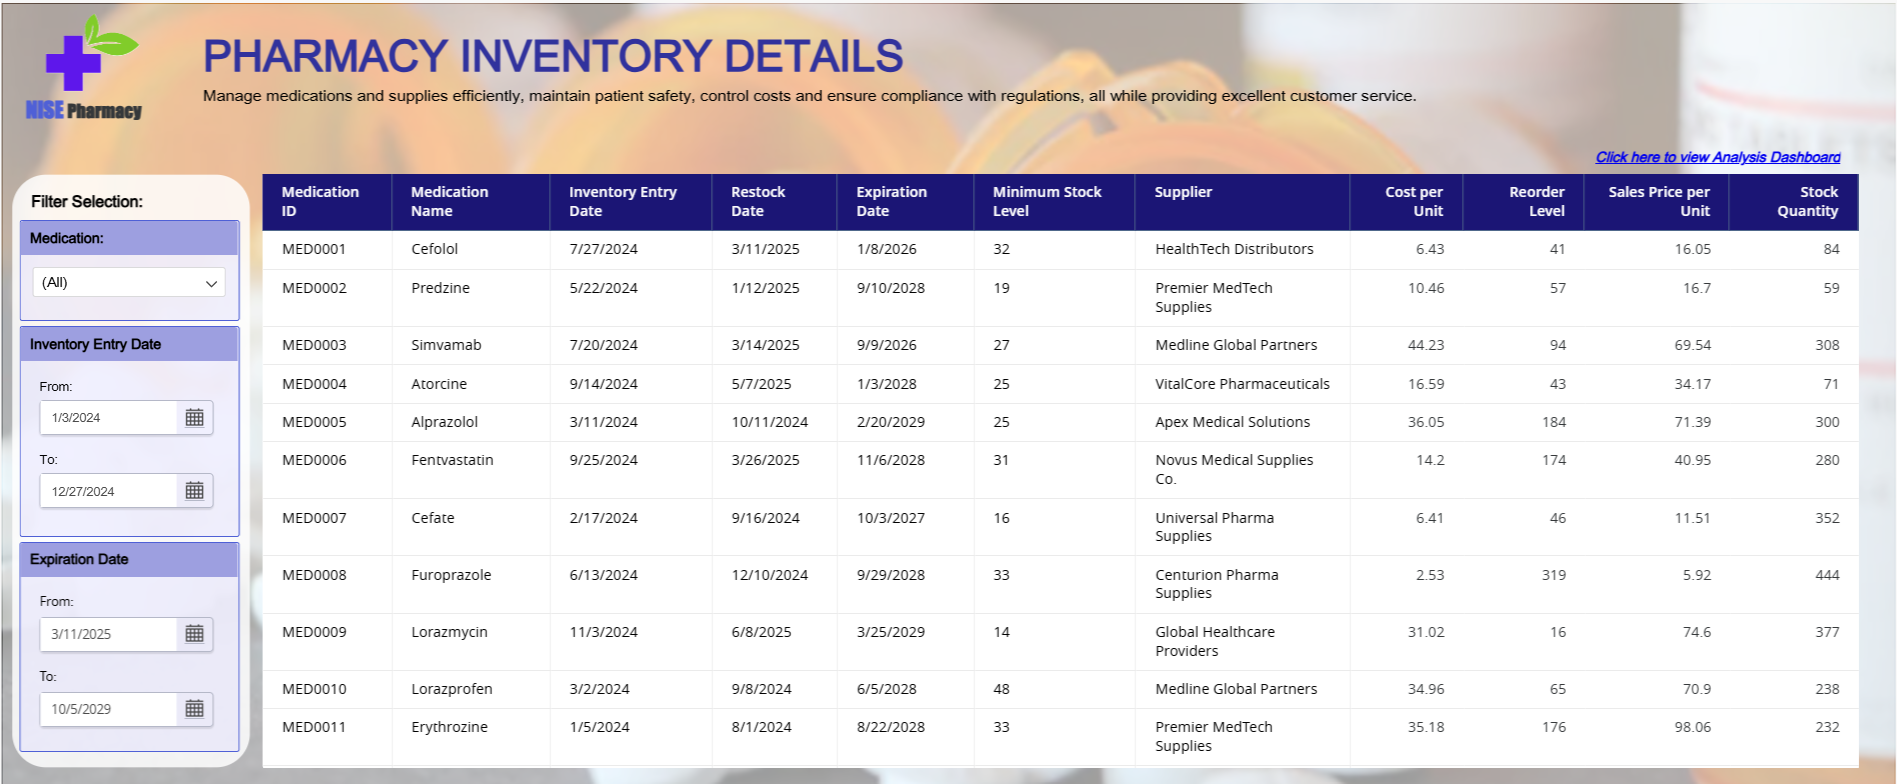Edit Inventory Entry To date field 12/27/2024
Image resolution: width=1897 pixels, height=784 pixels.
pyautogui.click(x=108, y=491)
